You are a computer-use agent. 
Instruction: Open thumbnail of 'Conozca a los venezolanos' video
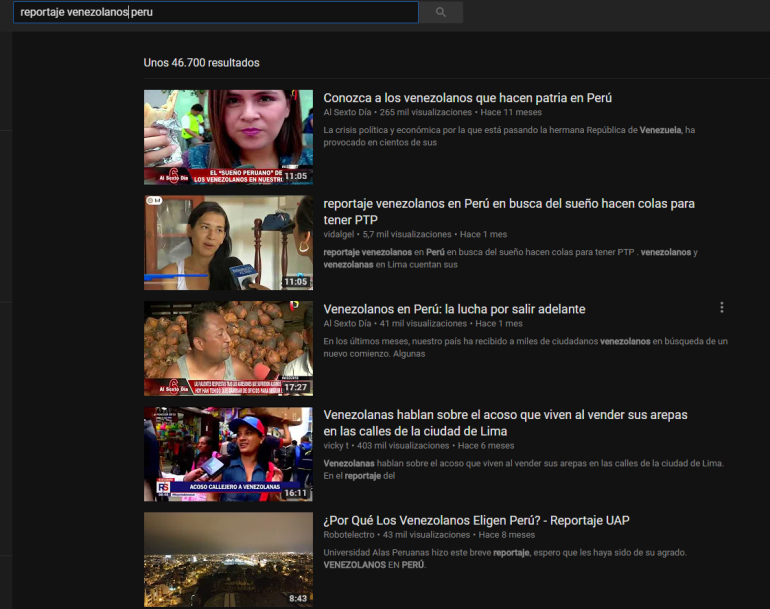228,137
